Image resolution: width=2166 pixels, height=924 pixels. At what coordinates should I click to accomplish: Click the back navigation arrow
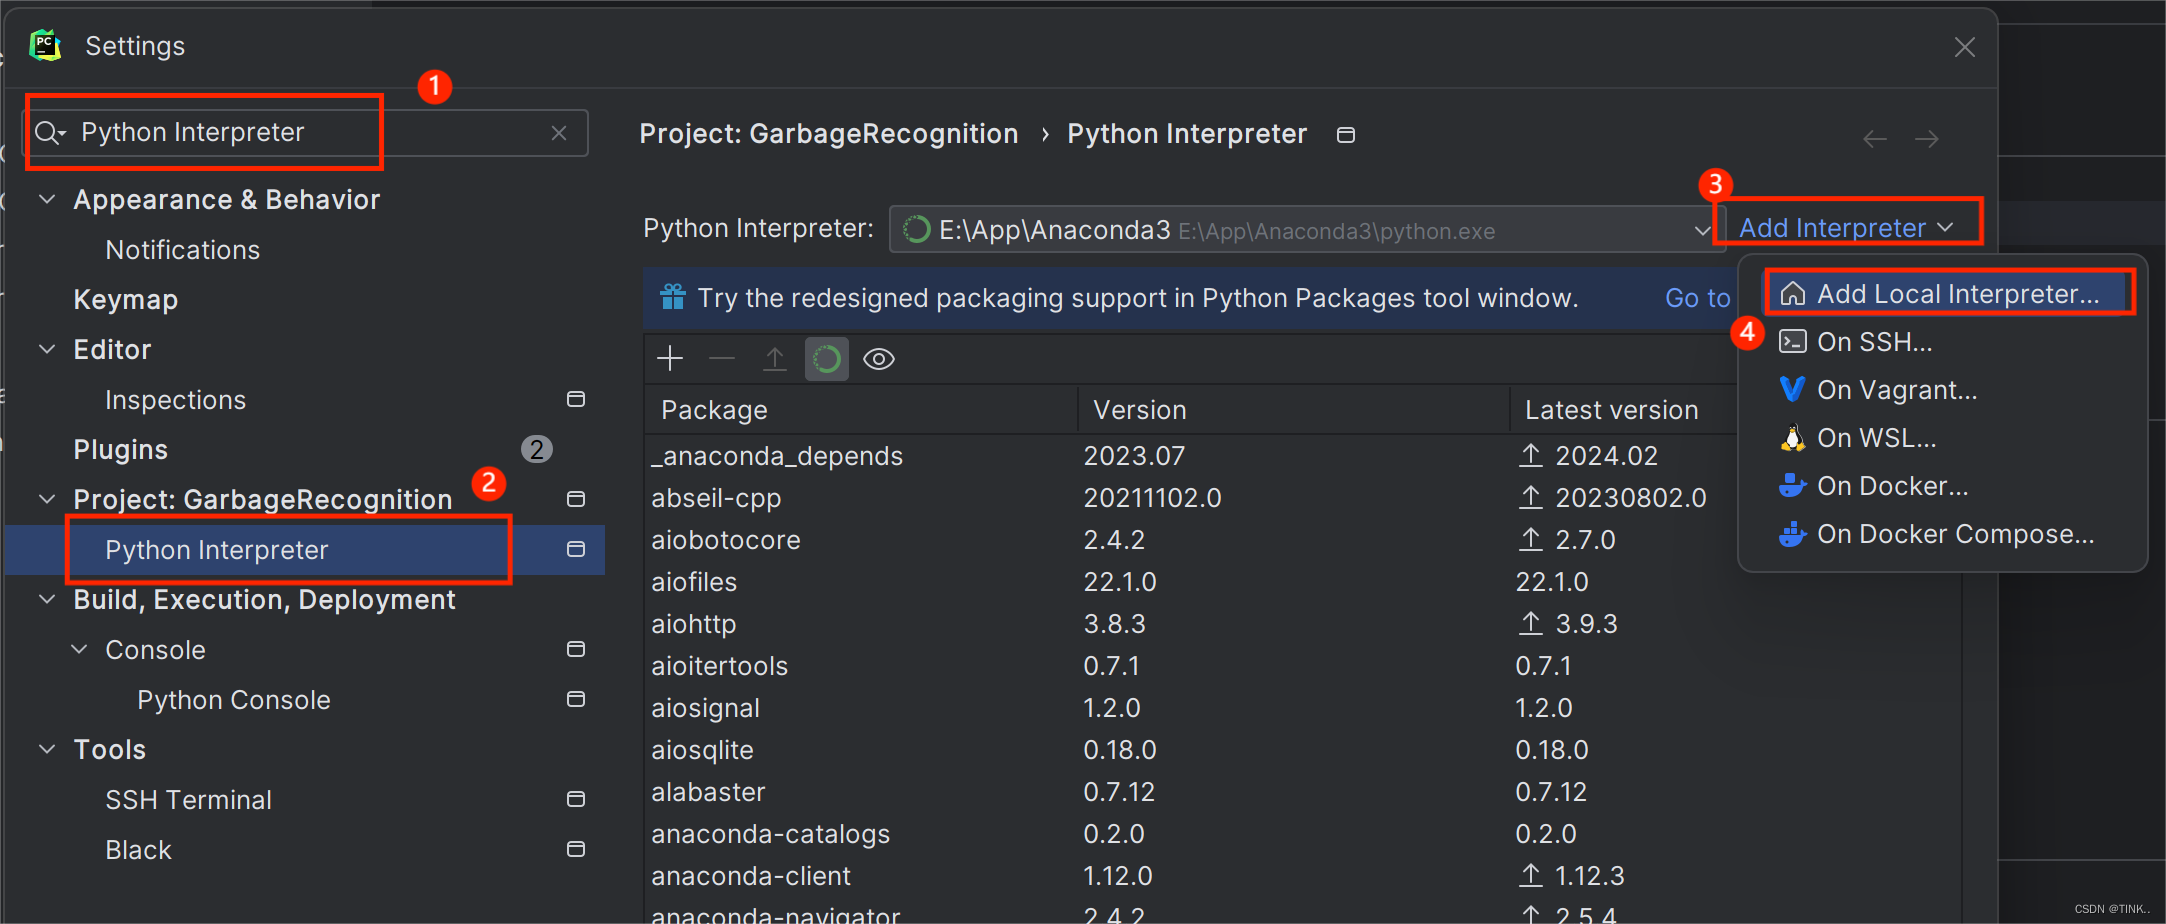click(x=1874, y=138)
